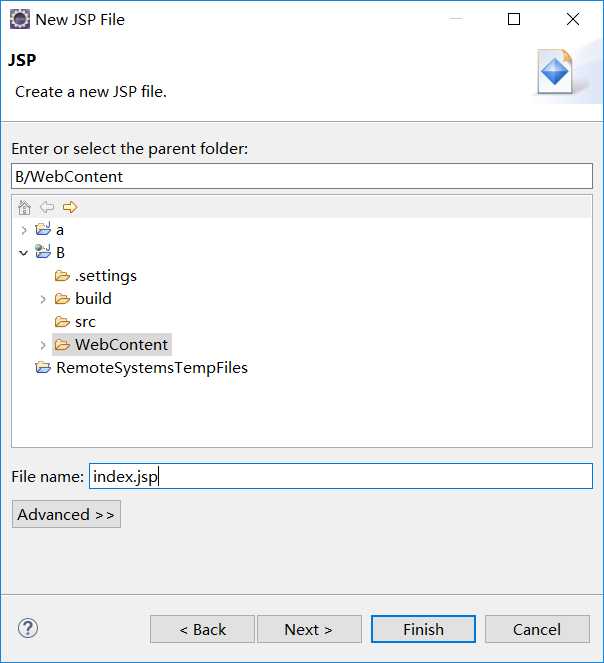Click the File name text field

[341, 476]
